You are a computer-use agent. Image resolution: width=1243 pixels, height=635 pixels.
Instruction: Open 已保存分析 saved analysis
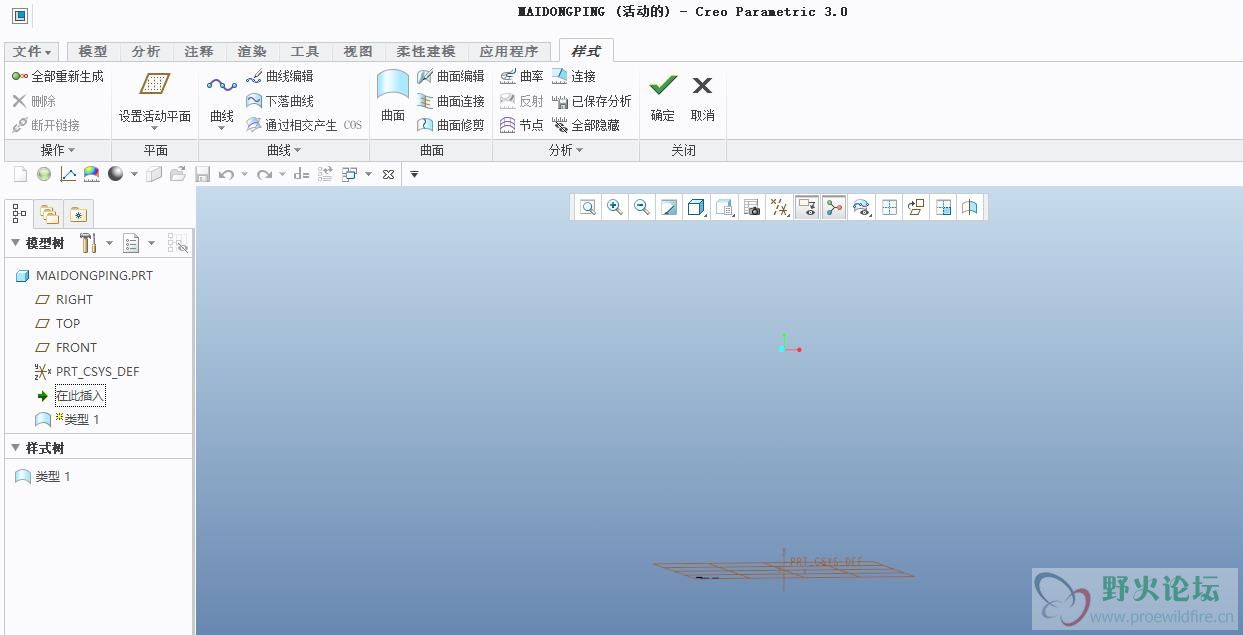591,101
